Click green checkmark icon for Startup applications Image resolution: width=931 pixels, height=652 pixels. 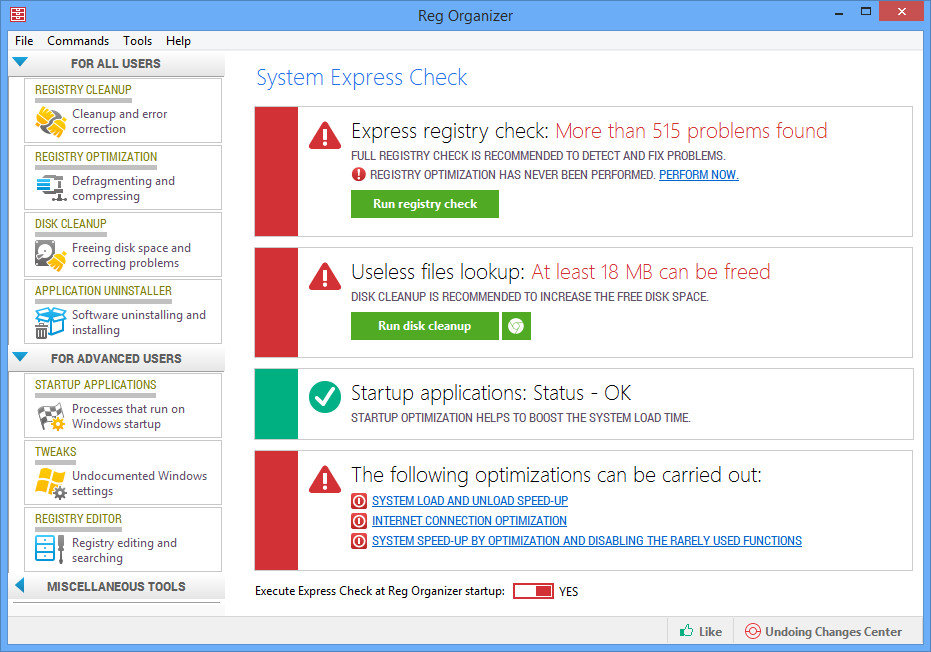325,397
